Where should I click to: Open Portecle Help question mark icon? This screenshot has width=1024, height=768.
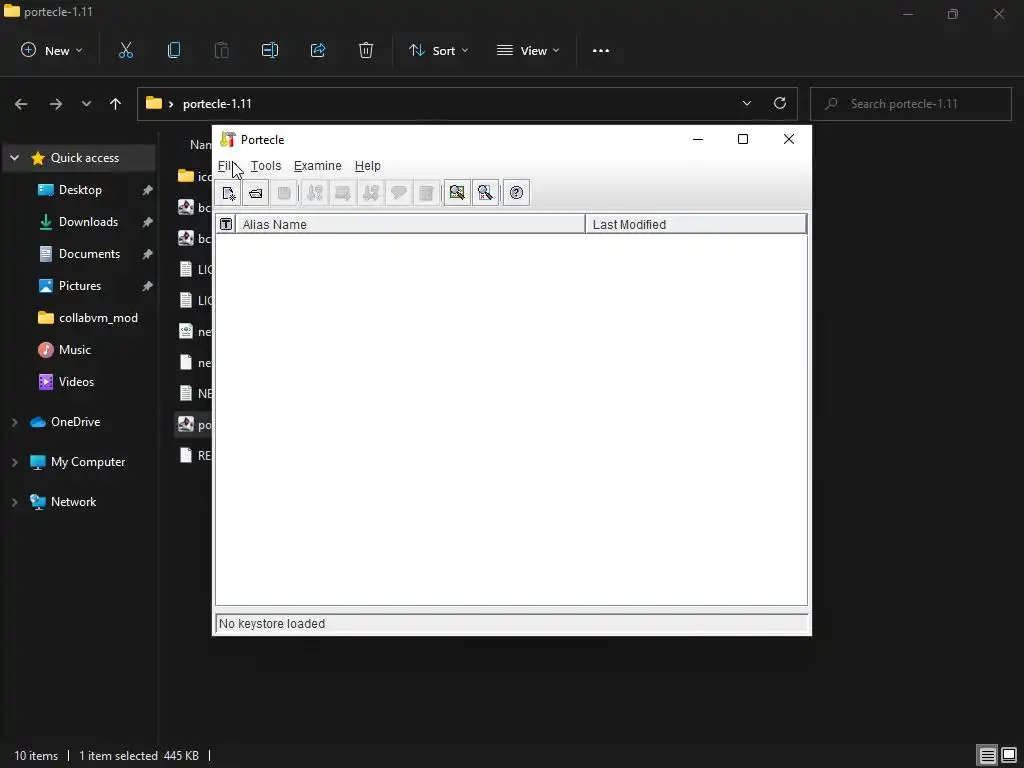pyautogui.click(x=516, y=193)
